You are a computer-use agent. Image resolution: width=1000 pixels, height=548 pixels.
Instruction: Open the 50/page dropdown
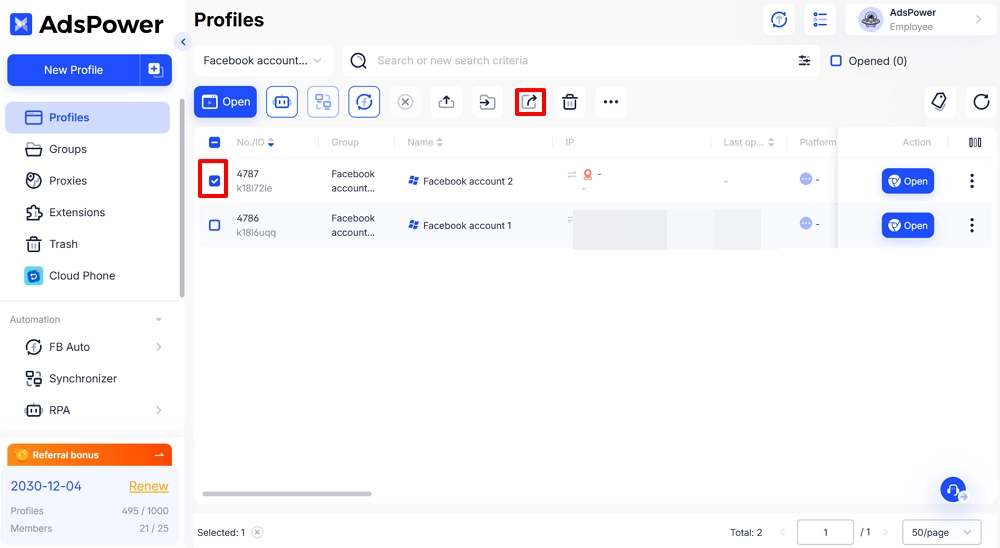(941, 533)
